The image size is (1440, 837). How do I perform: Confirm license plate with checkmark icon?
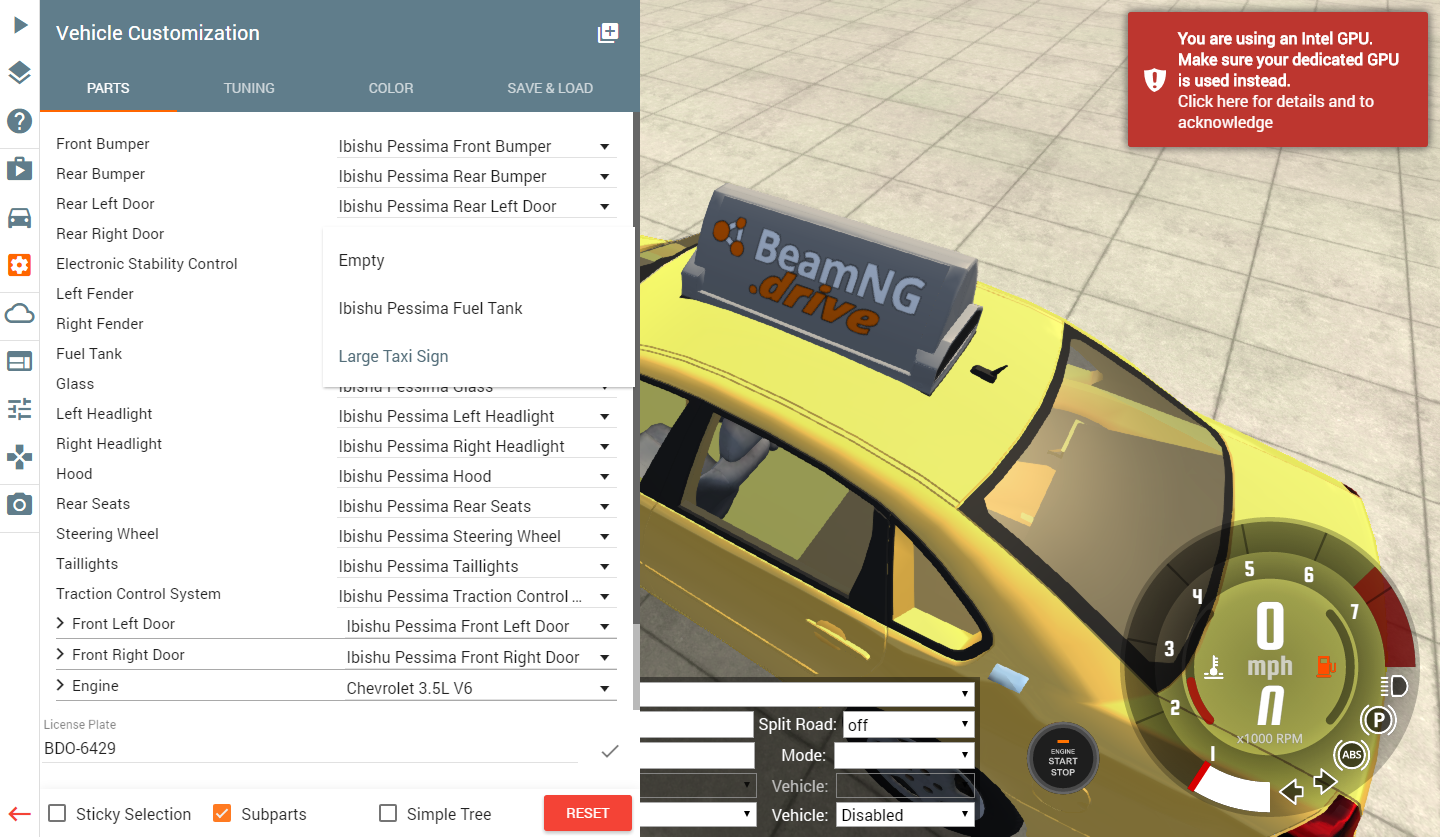[x=610, y=751]
